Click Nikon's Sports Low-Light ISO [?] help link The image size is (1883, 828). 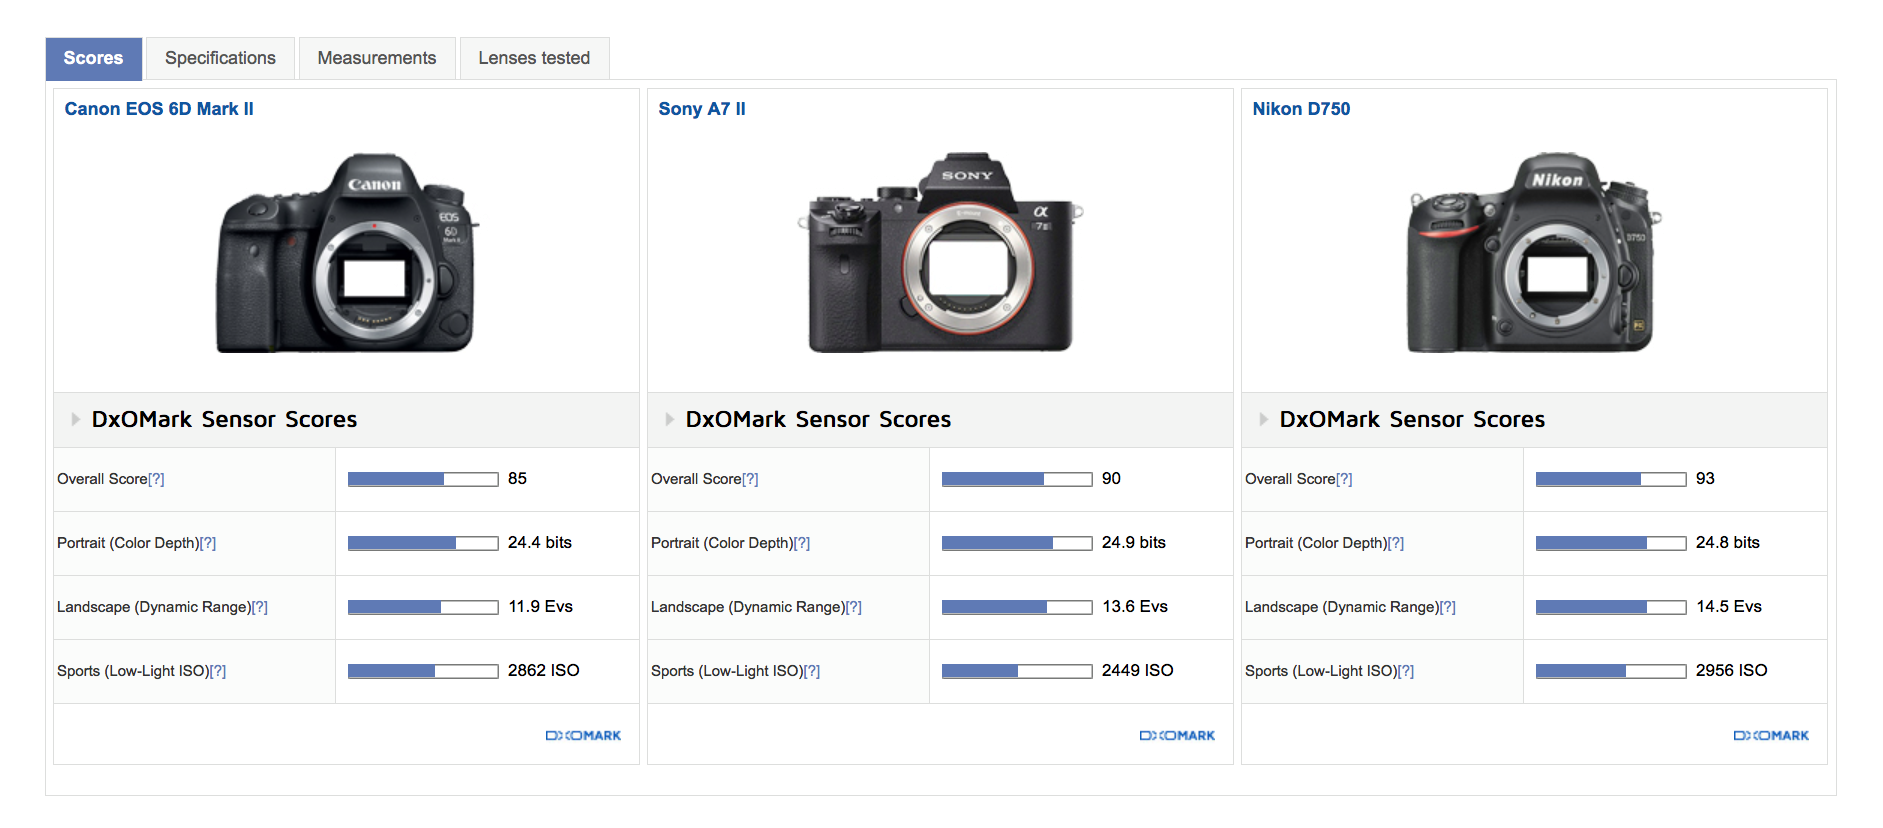click(x=1406, y=671)
